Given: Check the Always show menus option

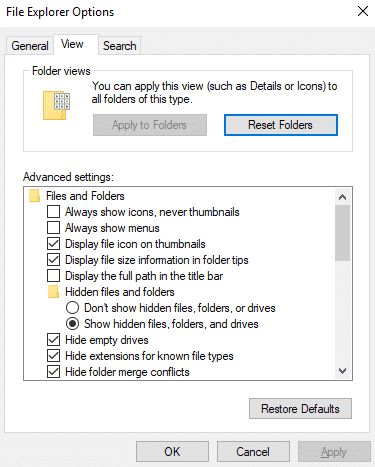Looking at the screenshot, I should [53, 228].
